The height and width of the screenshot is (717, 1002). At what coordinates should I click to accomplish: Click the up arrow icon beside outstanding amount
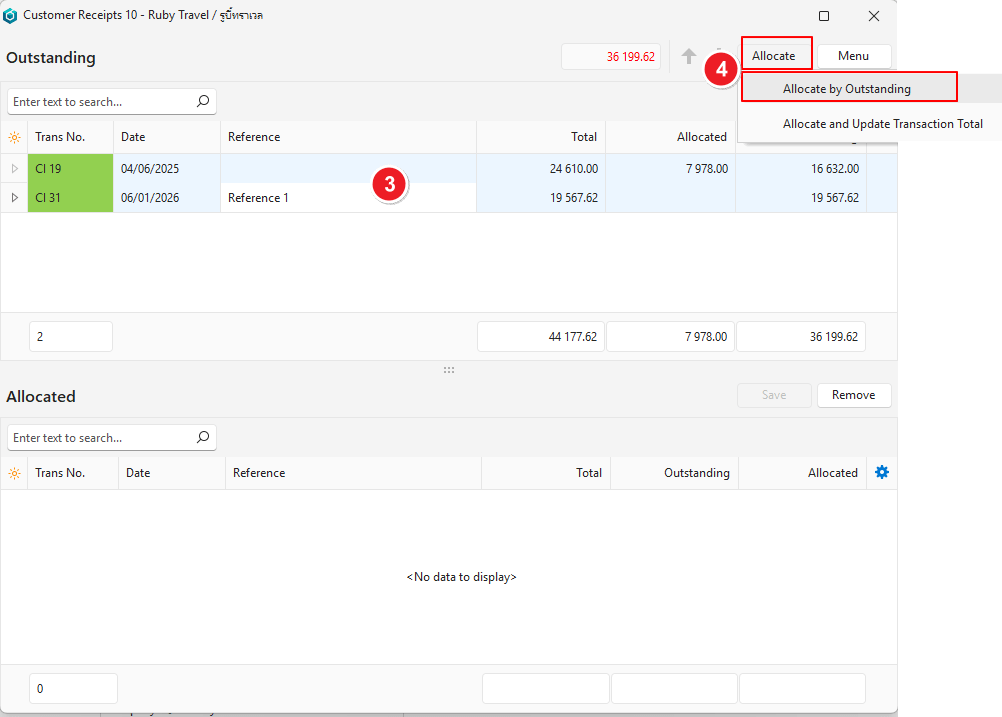[x=689, y=57]
